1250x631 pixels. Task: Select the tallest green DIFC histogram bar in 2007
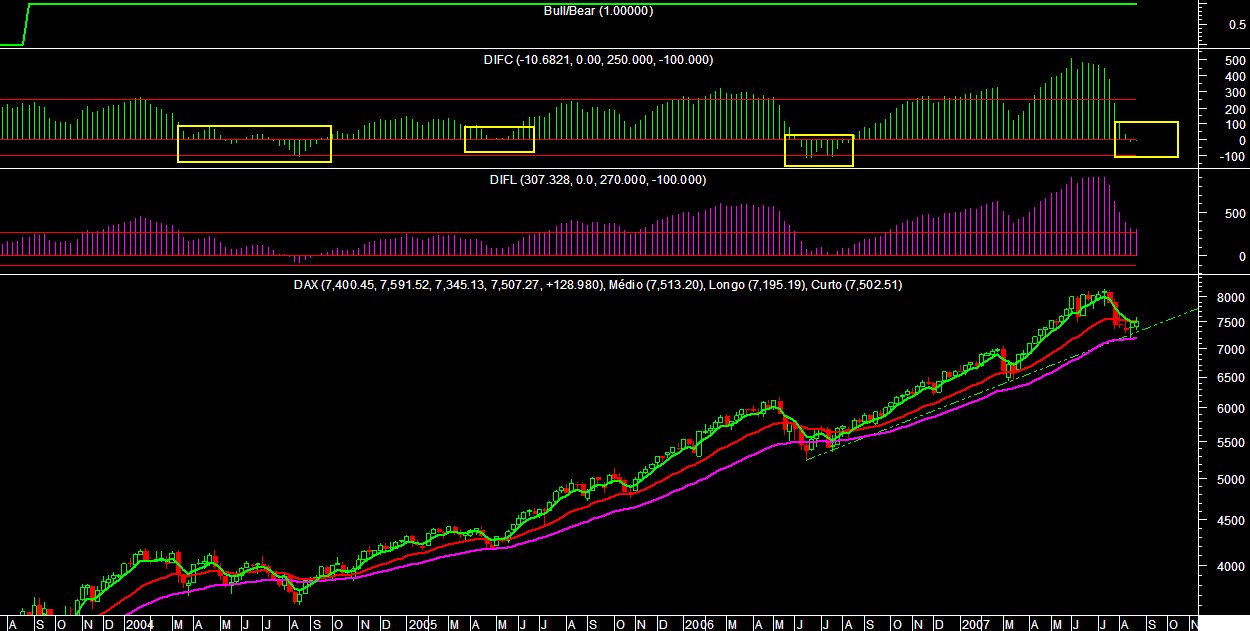[1070, 90]
